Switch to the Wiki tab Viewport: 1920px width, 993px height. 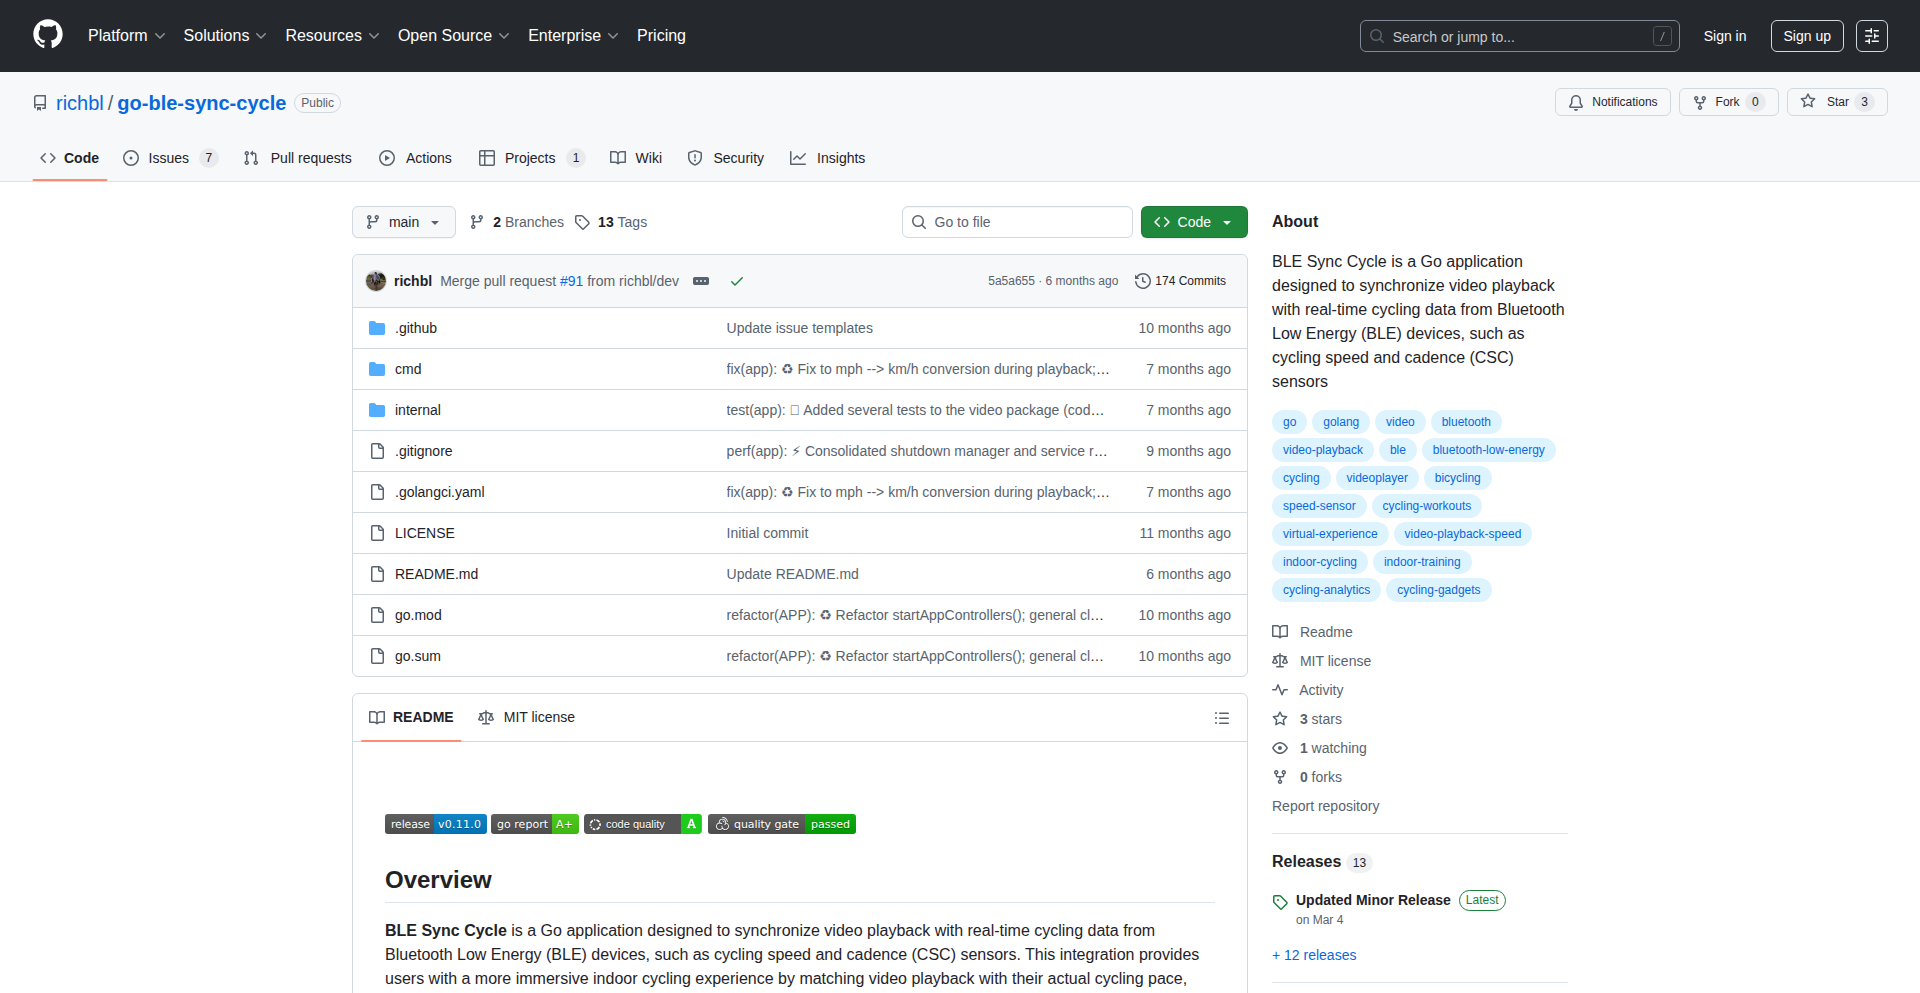tap(636, 158)
